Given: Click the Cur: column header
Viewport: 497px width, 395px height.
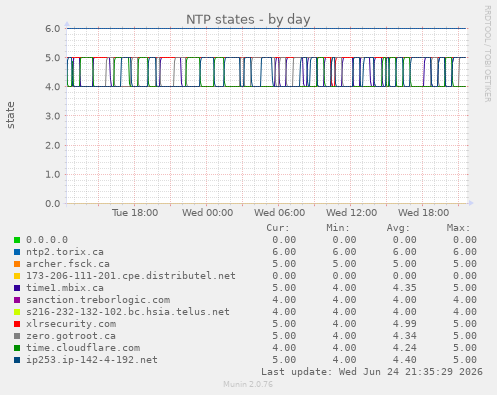Looking at the screenshot, I should pyautogui.click(x=278, y=228).
